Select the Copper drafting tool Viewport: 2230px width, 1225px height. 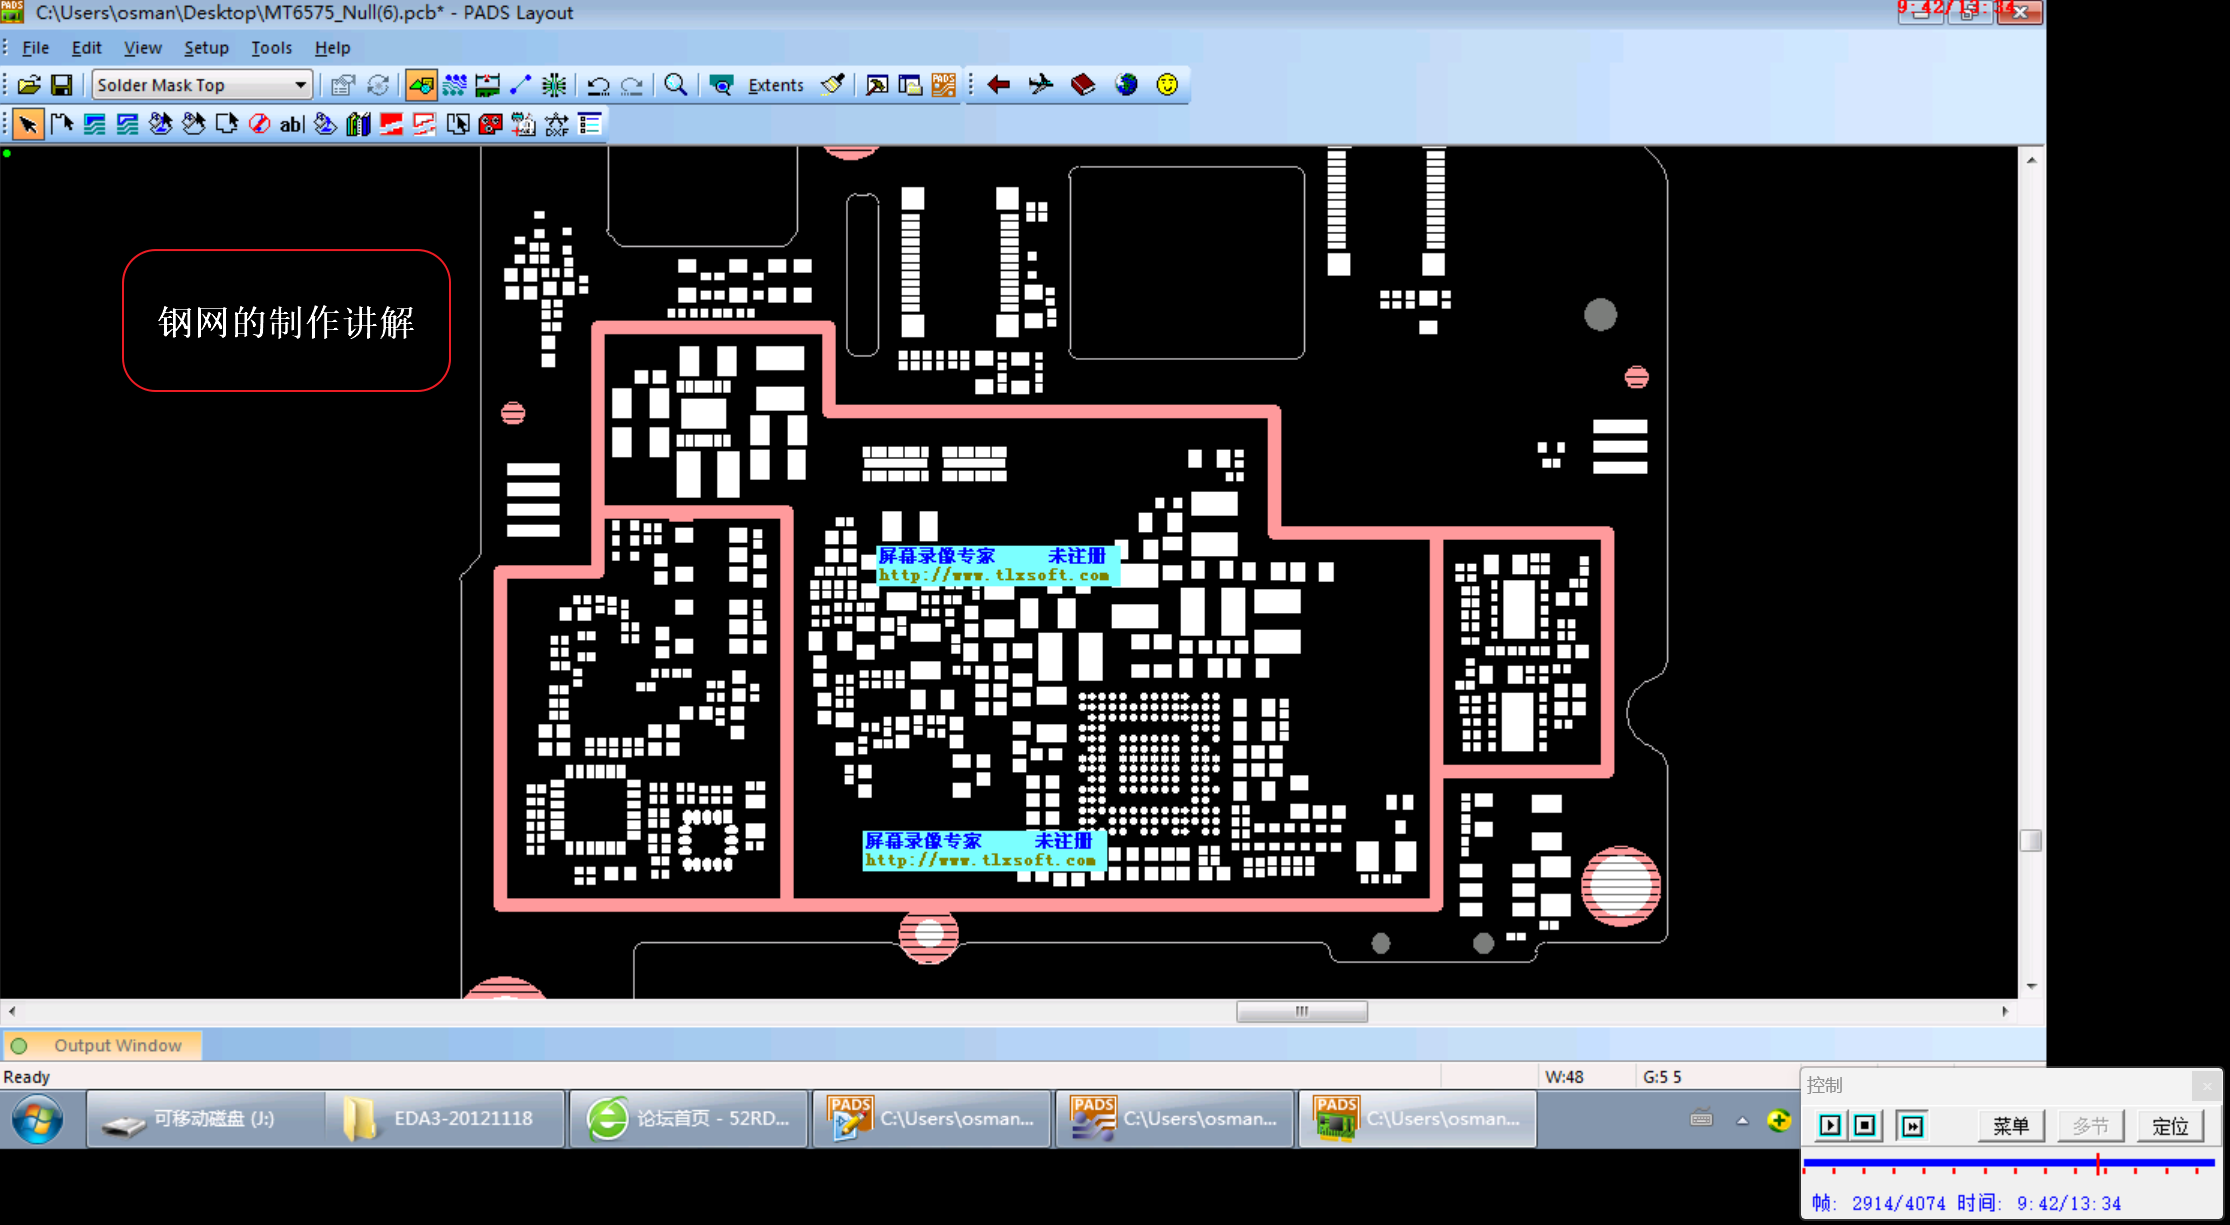pyautogui.click(x=95, y=124)
